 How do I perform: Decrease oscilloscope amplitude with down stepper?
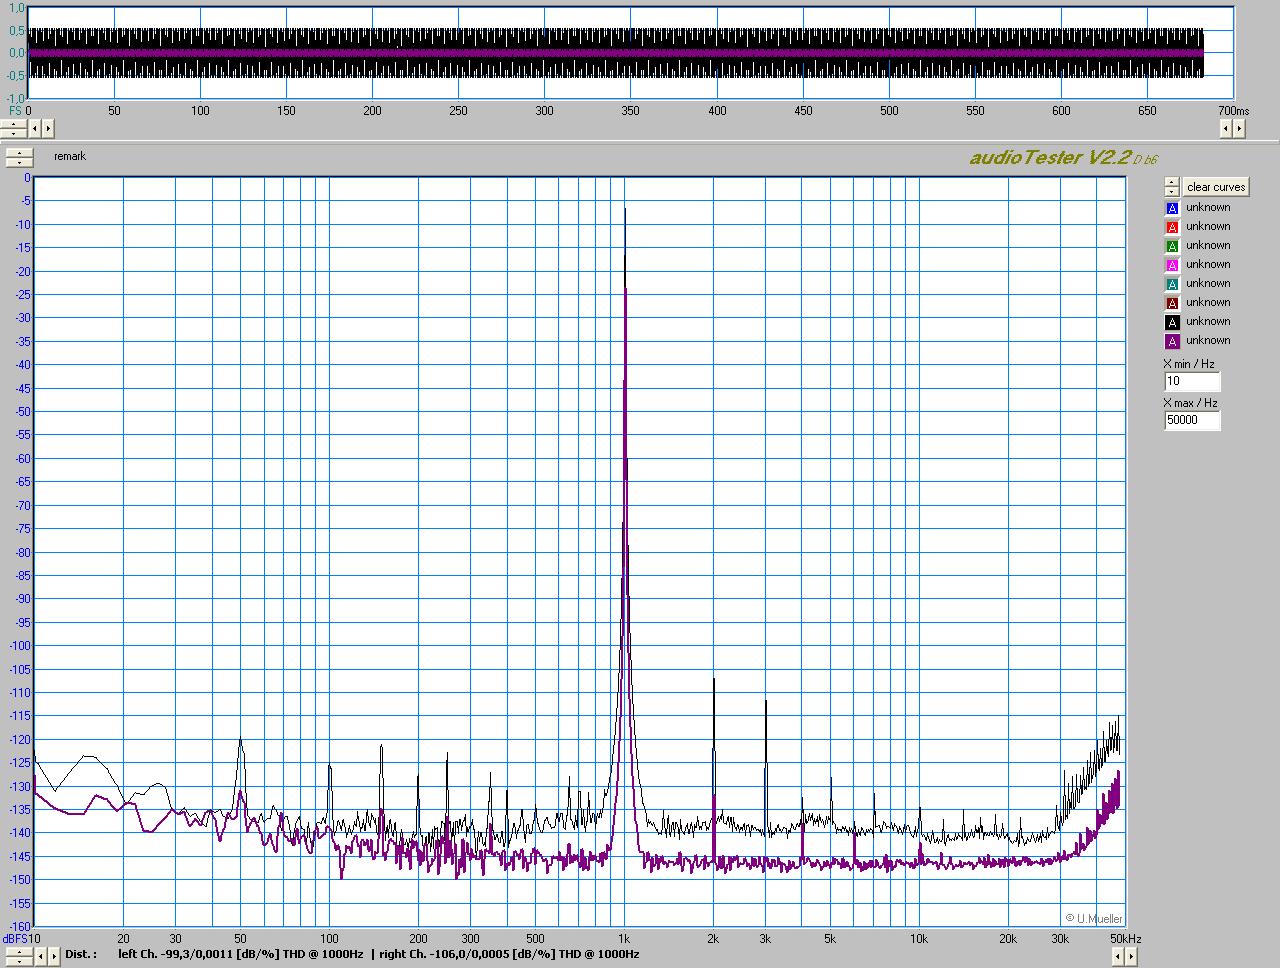point(13,133)
